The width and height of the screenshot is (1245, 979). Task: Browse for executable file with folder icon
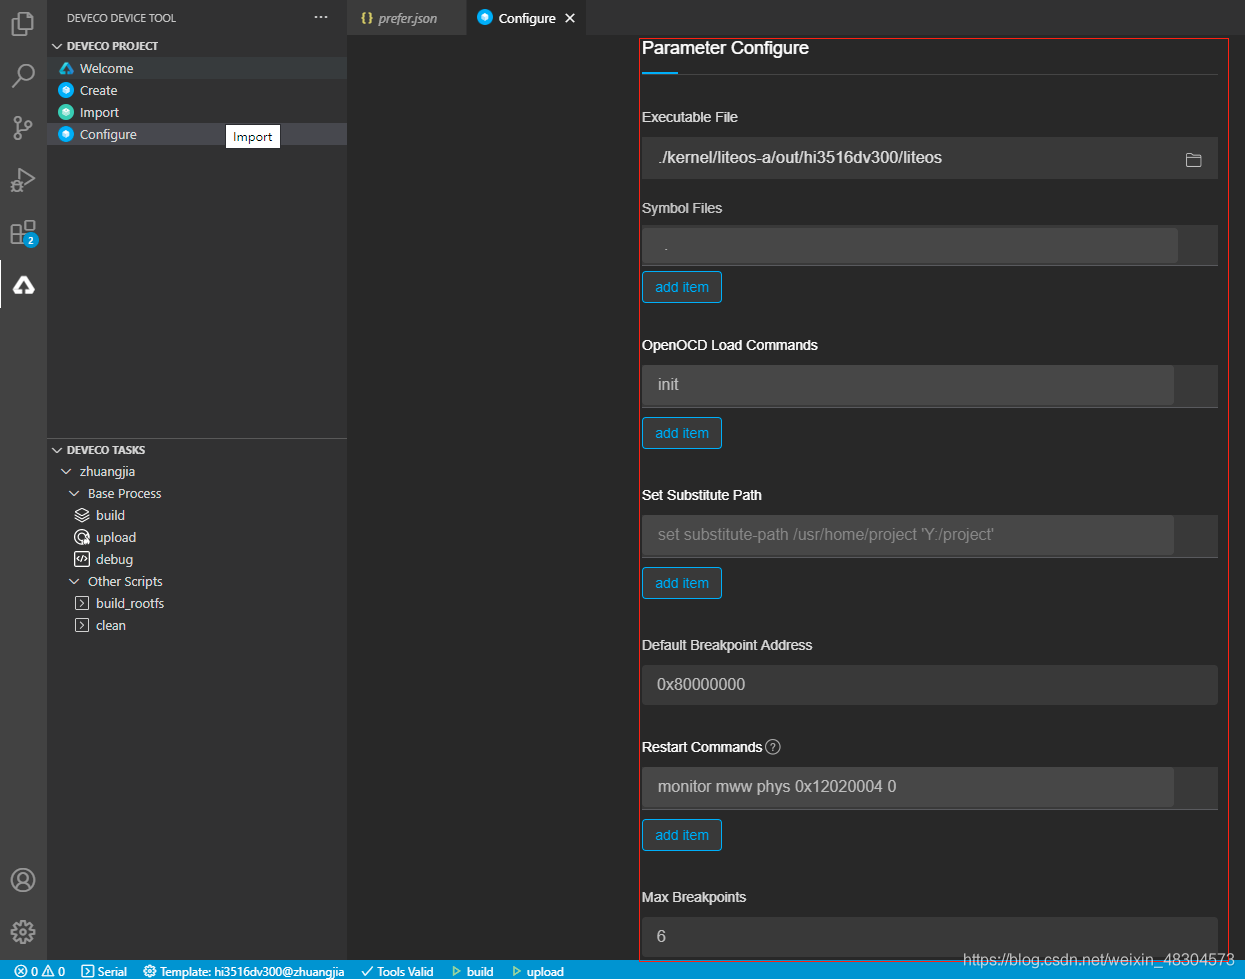(x=1193, y=159)
